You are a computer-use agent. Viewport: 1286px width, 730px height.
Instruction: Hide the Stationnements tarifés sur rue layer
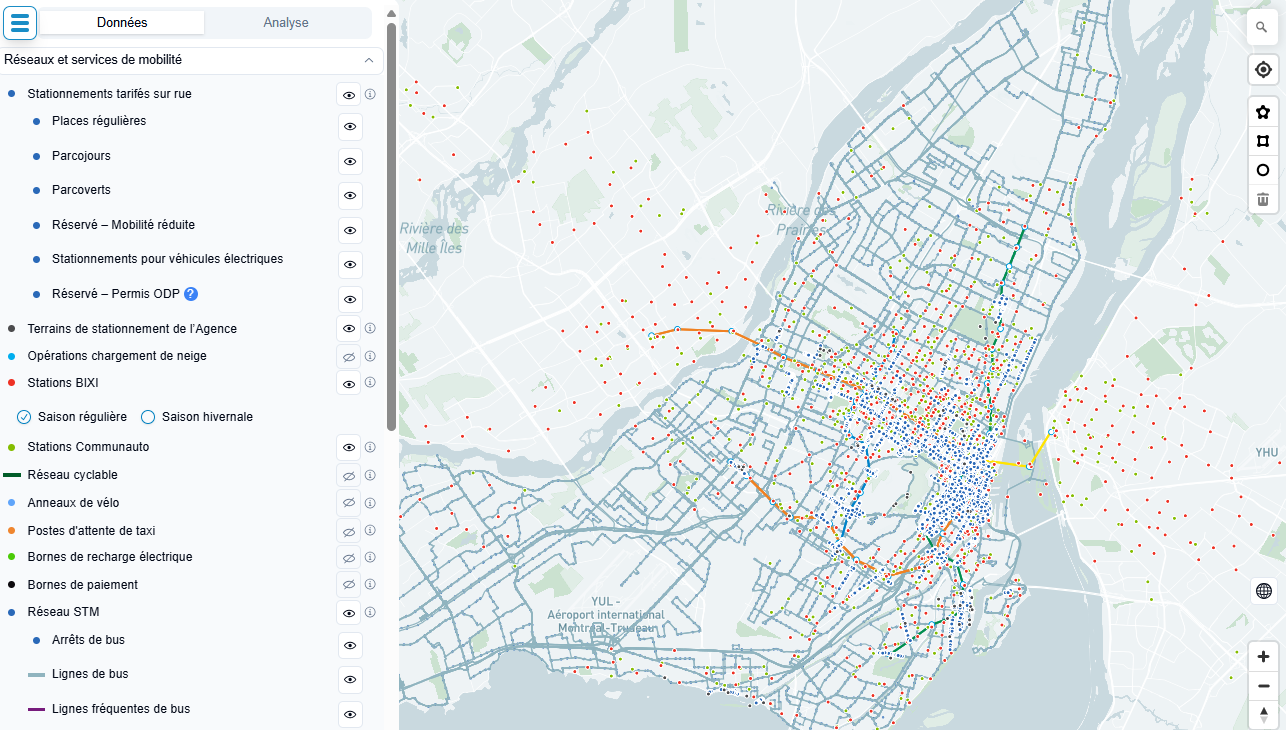tap(349, 95)
